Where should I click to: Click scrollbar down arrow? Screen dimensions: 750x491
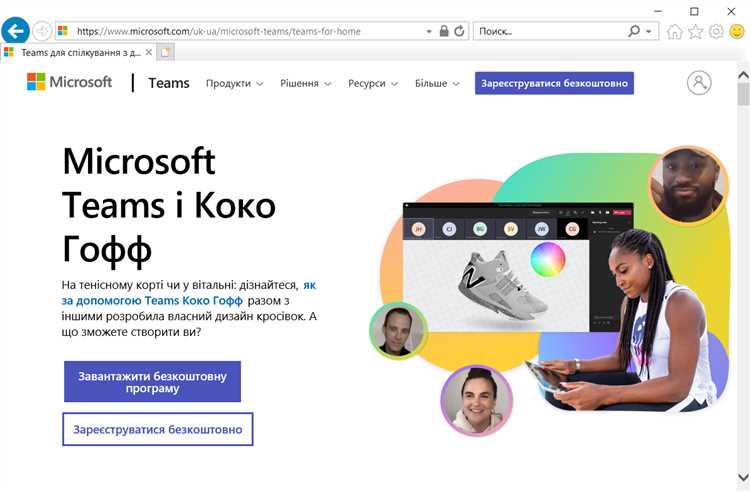(x=743, y=477)
